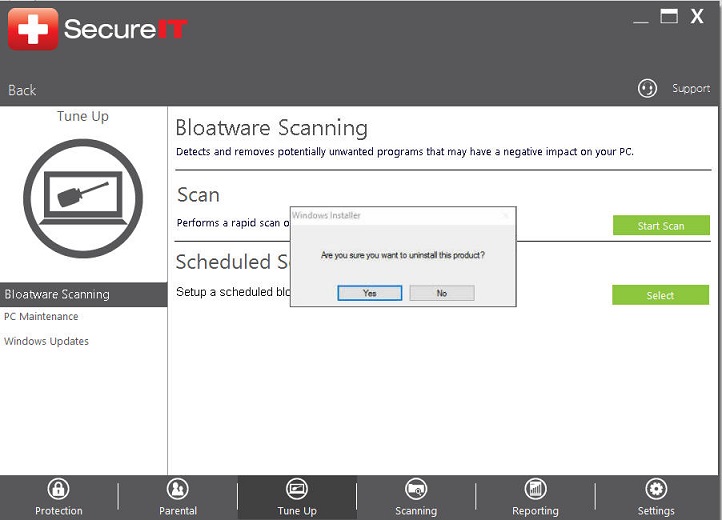Click the 'Are you sure you want to uninstall' text
Image resolution: width=722 pixels, height=520 pixels.
(403, 255)
